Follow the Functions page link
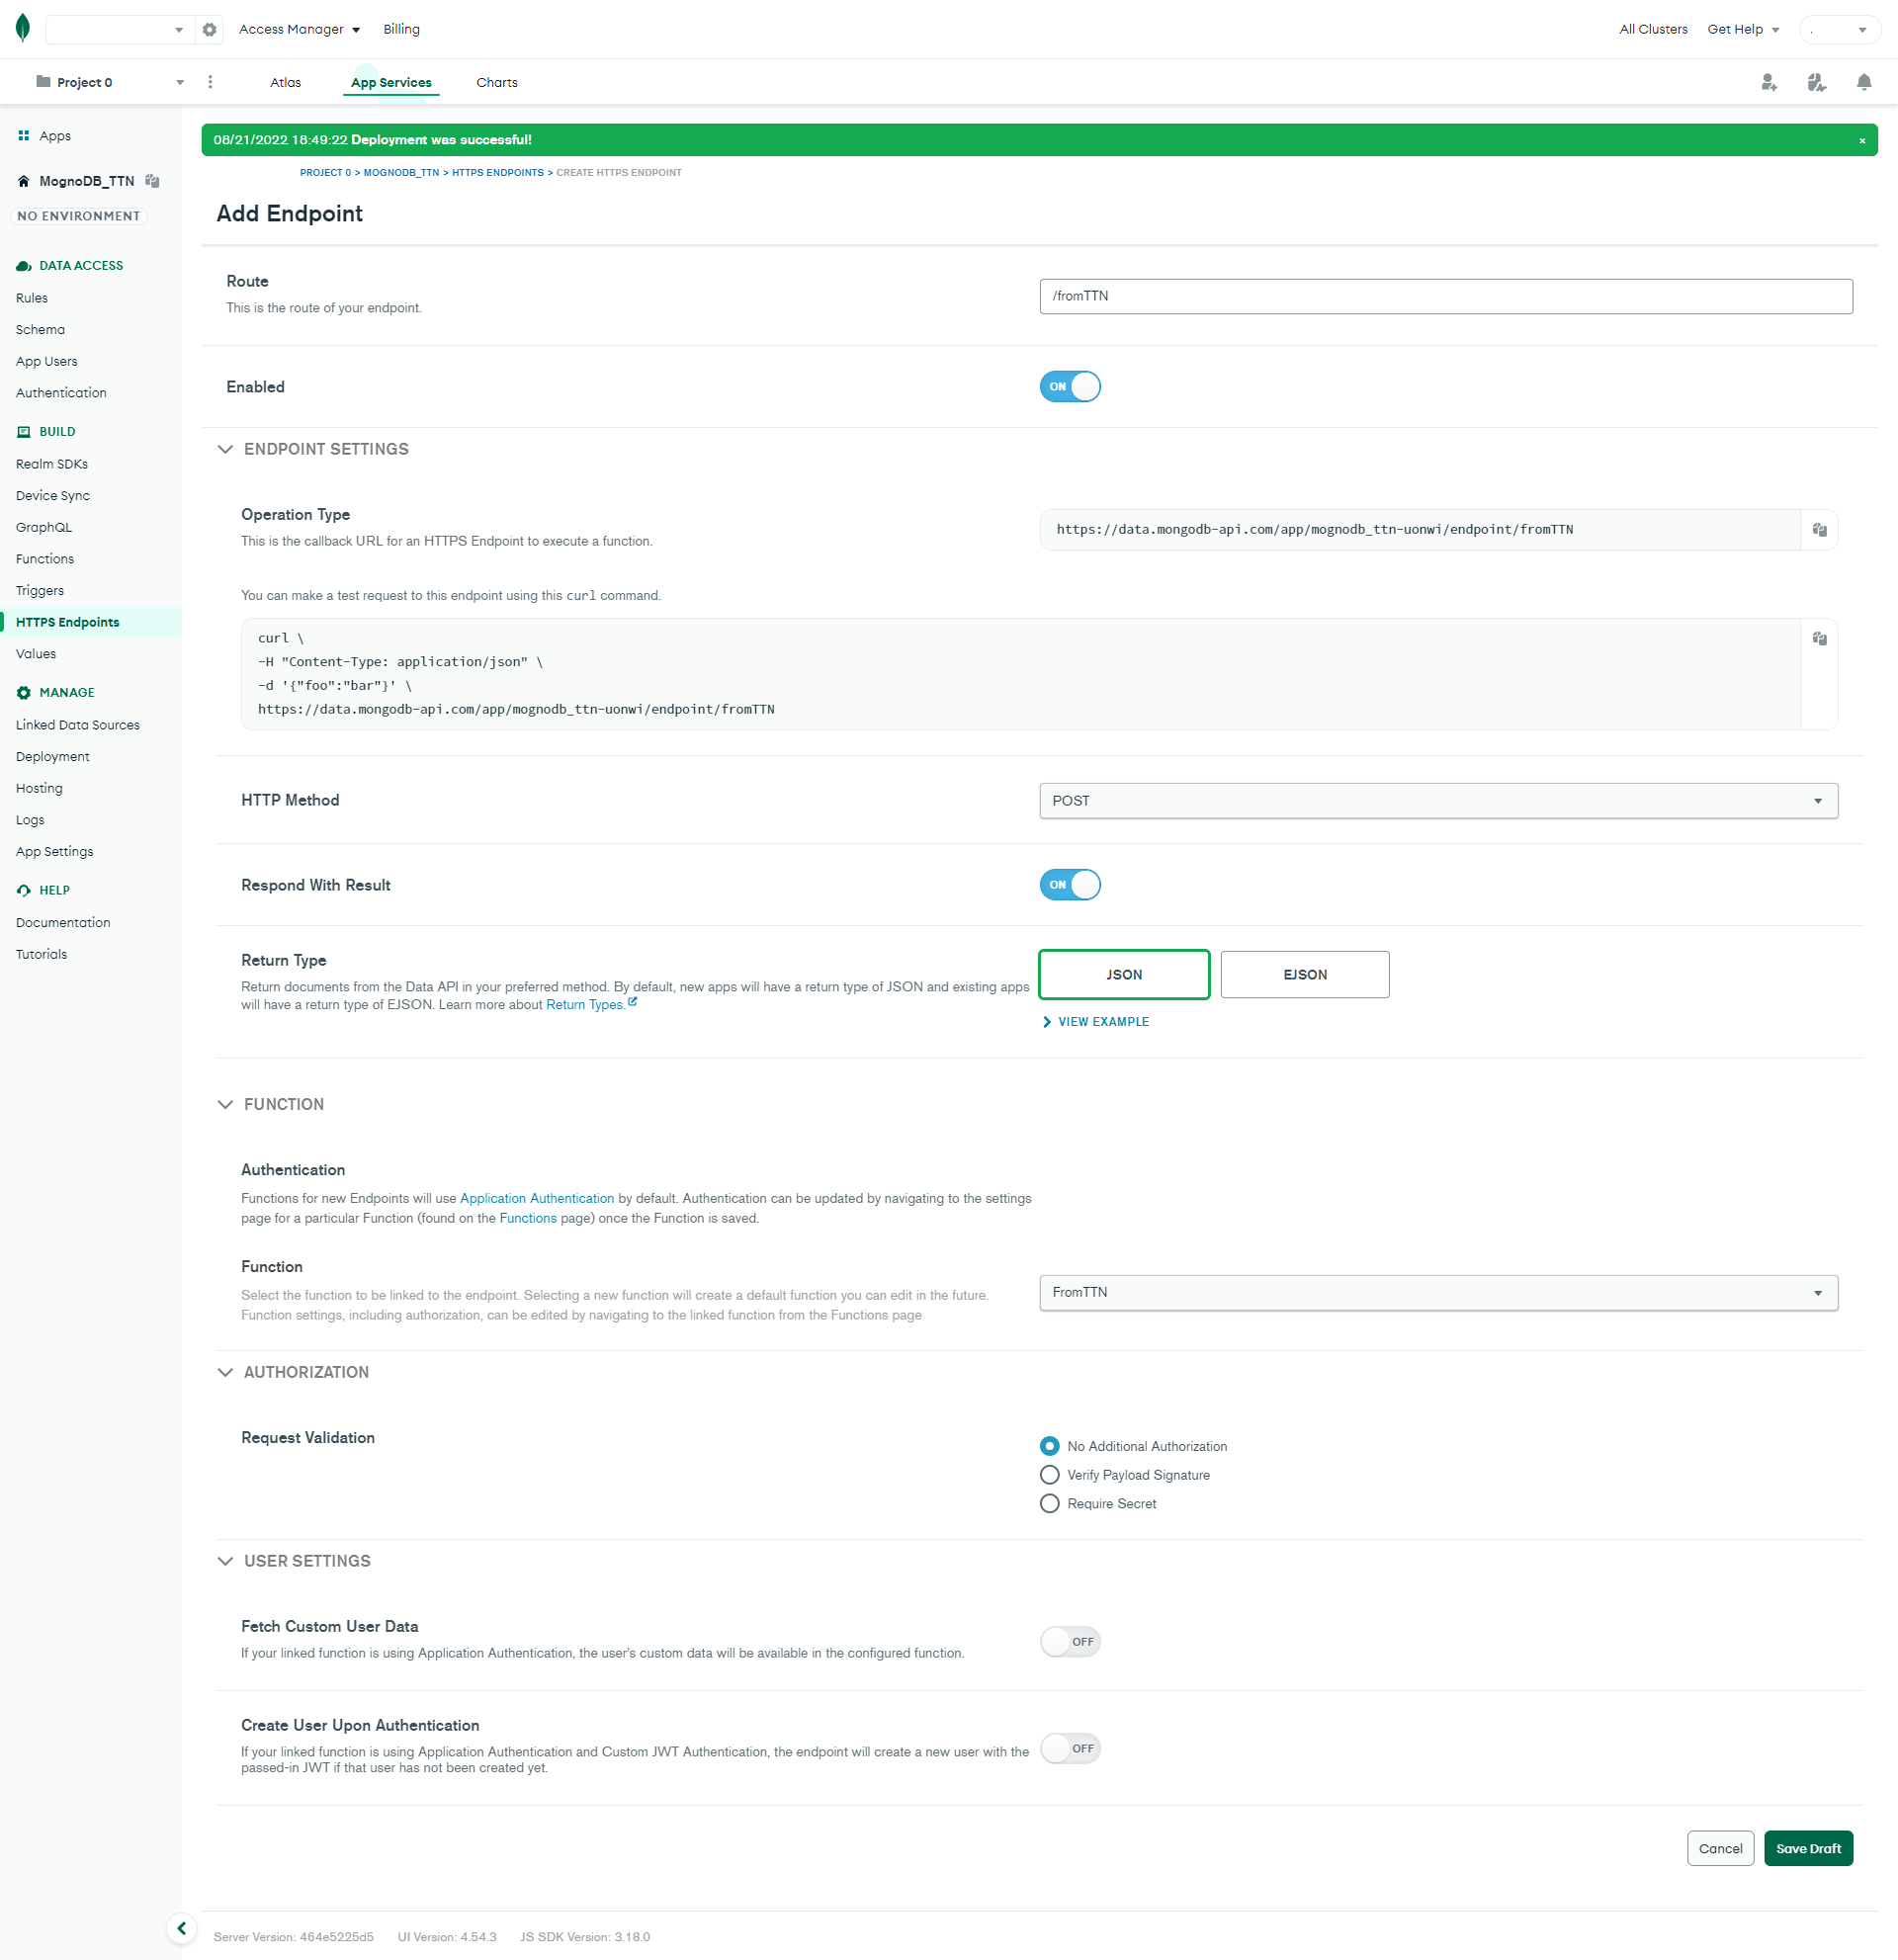The width and height of the screenshot is (1898, 1960). pyautogui.click(x=528, y=1218)
